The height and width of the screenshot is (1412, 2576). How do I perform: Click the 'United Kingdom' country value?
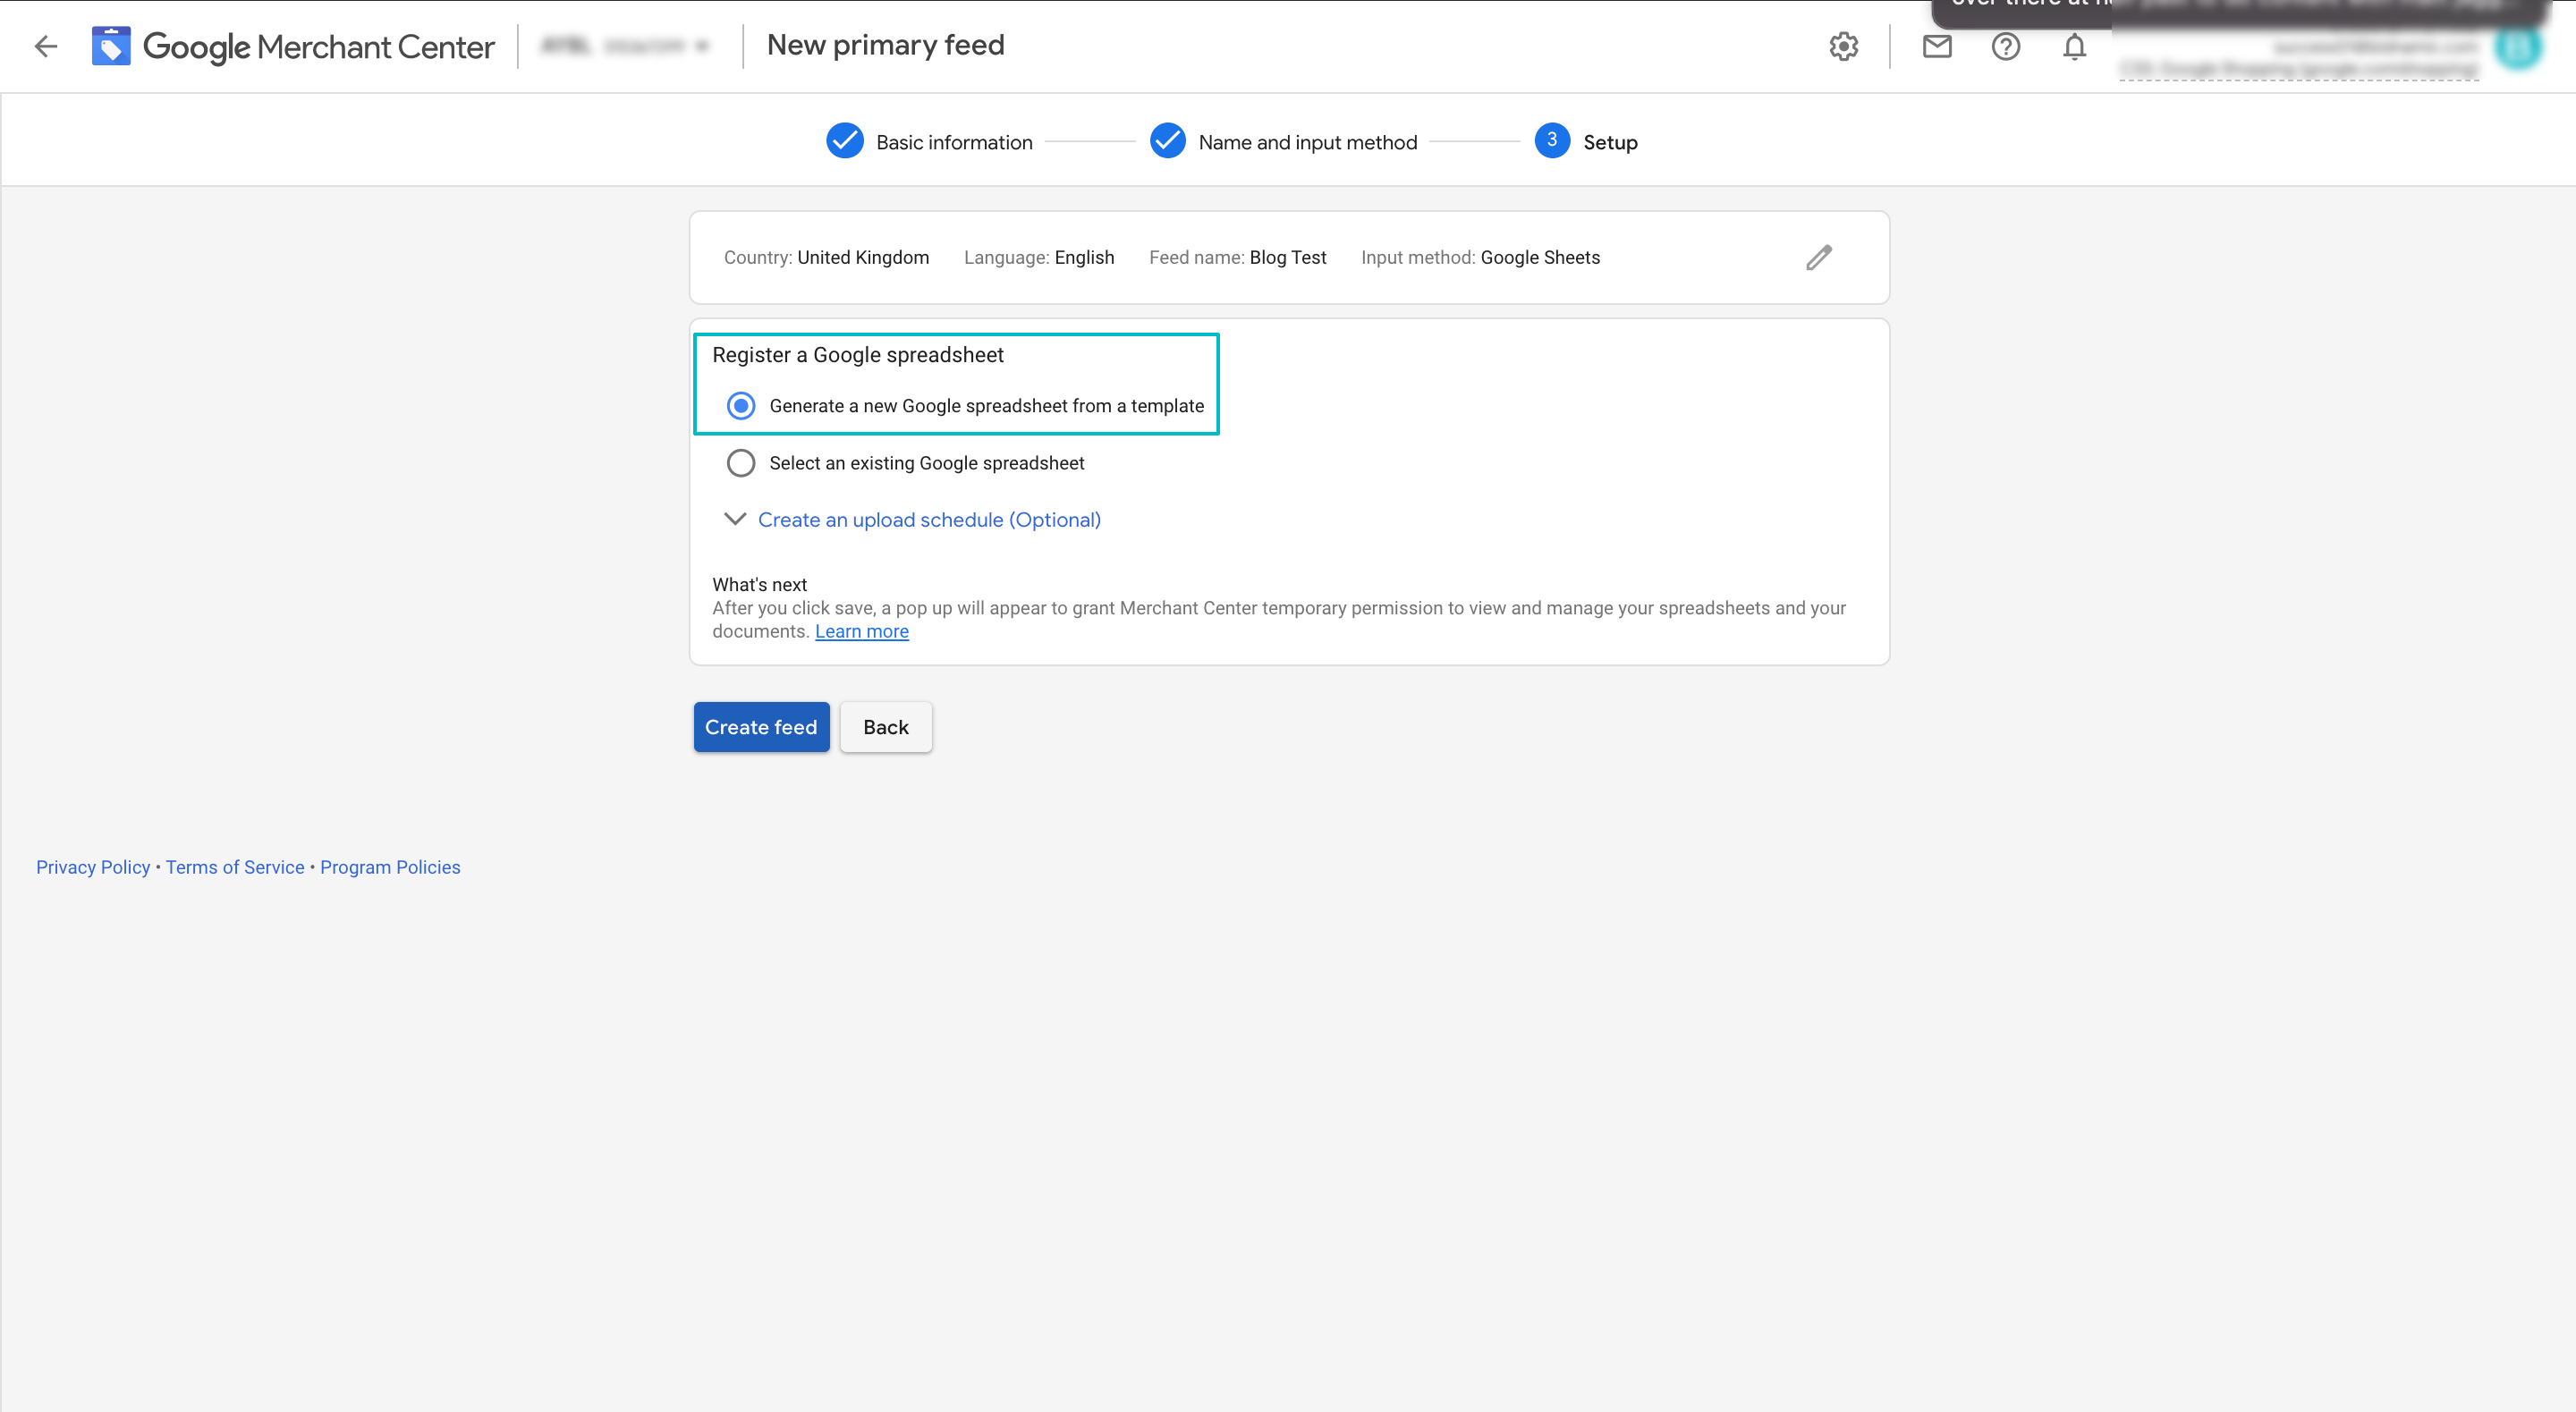863,257
